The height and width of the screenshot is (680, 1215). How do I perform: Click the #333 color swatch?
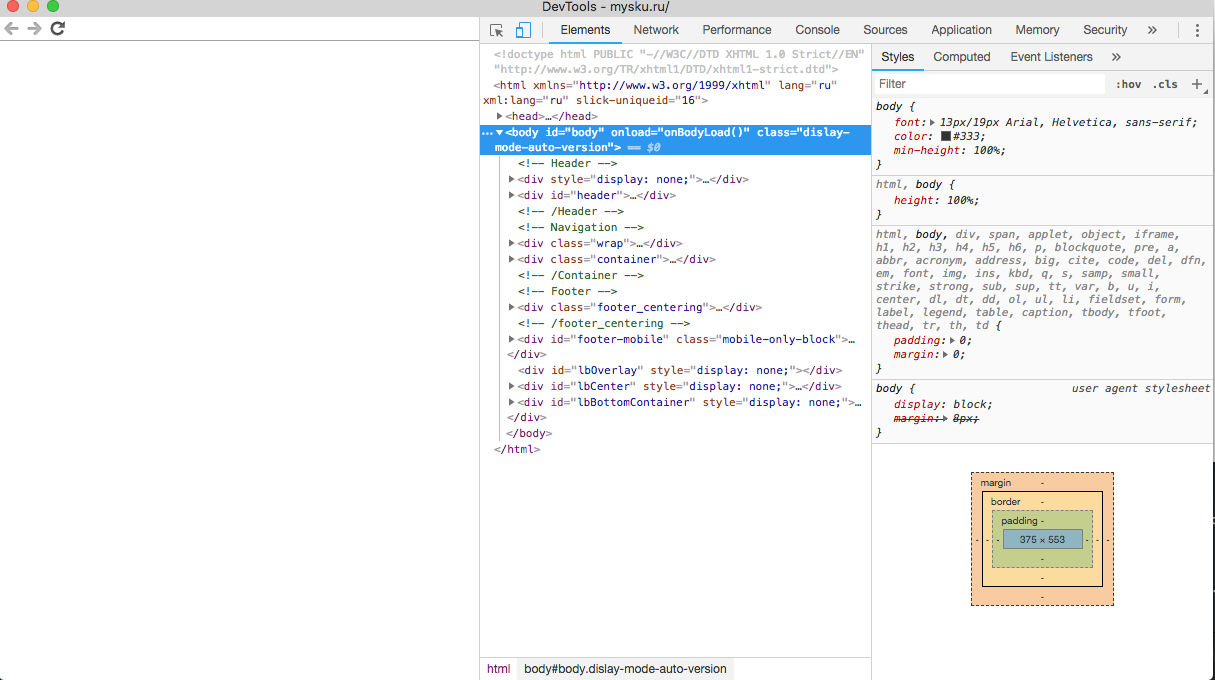point(945,136)
